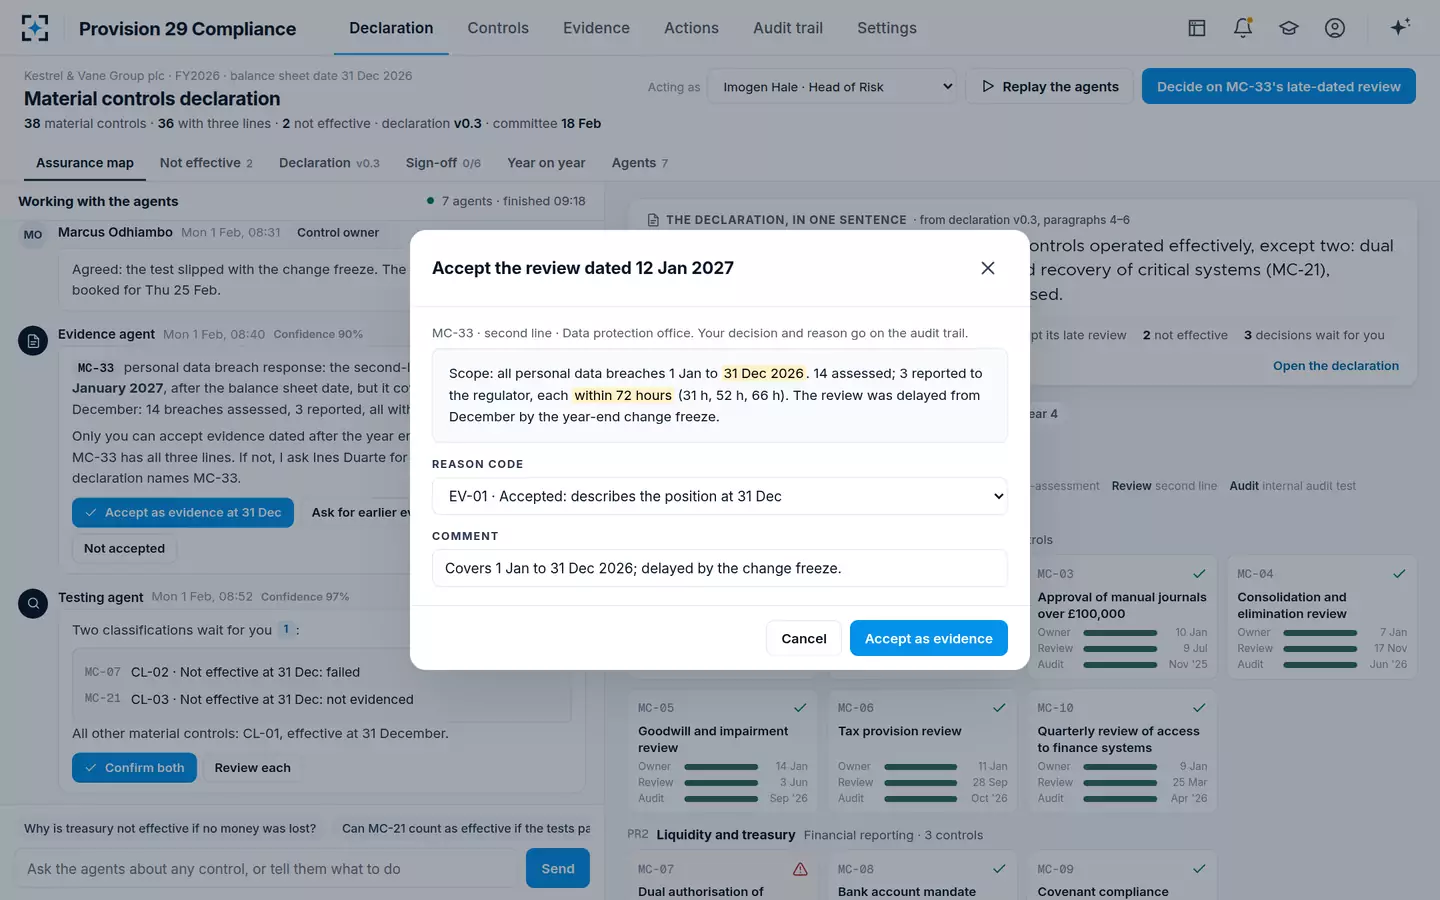The width and height of the screenshot is (1440, 900).
Task: Click the Review each button
Action: point(253,768)
